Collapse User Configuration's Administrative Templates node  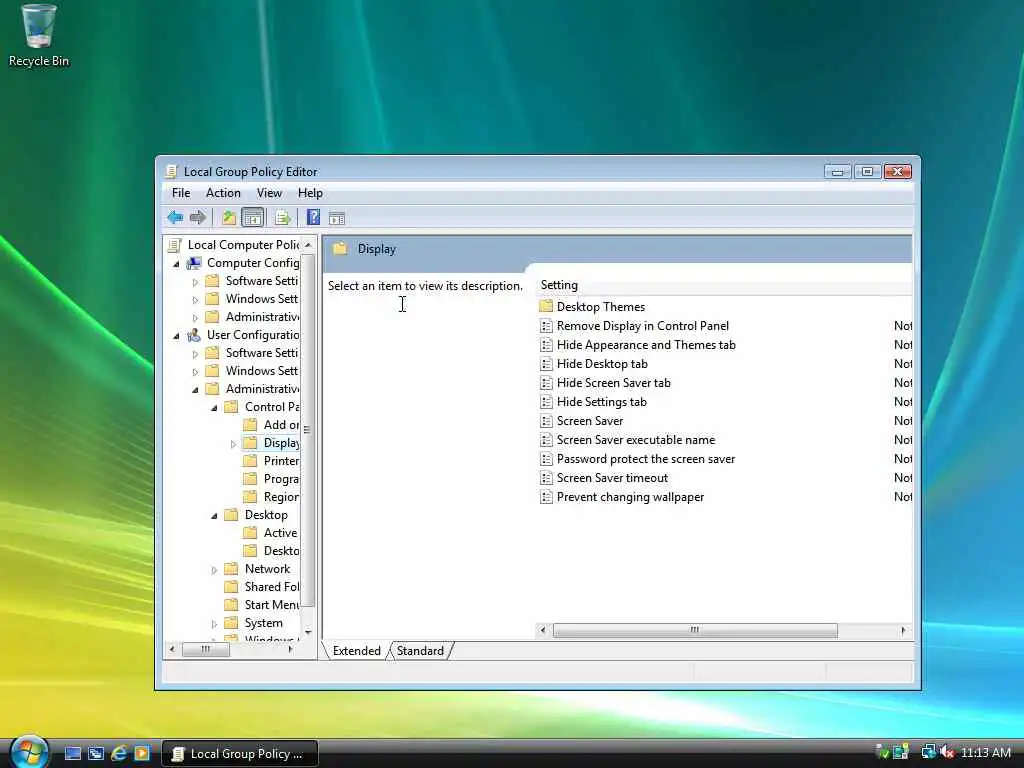click(x=195, y=390)
